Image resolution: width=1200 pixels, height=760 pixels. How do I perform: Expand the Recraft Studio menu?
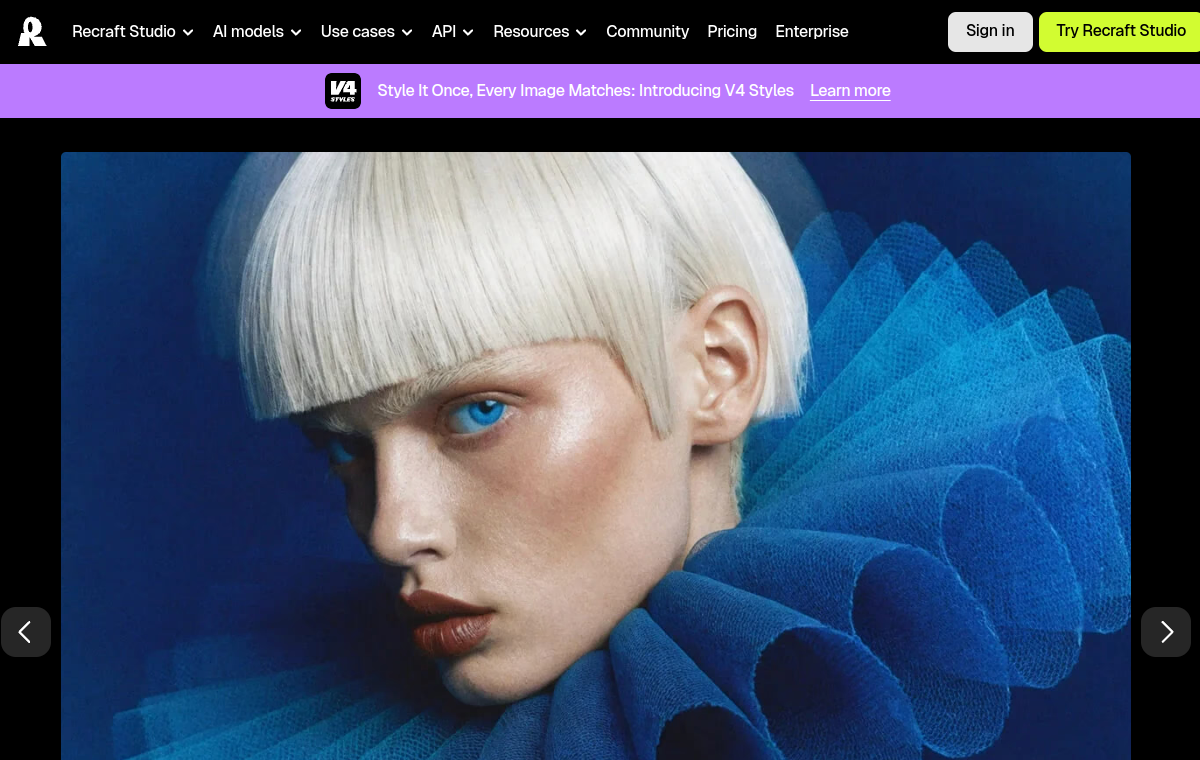tap(133, 32)
